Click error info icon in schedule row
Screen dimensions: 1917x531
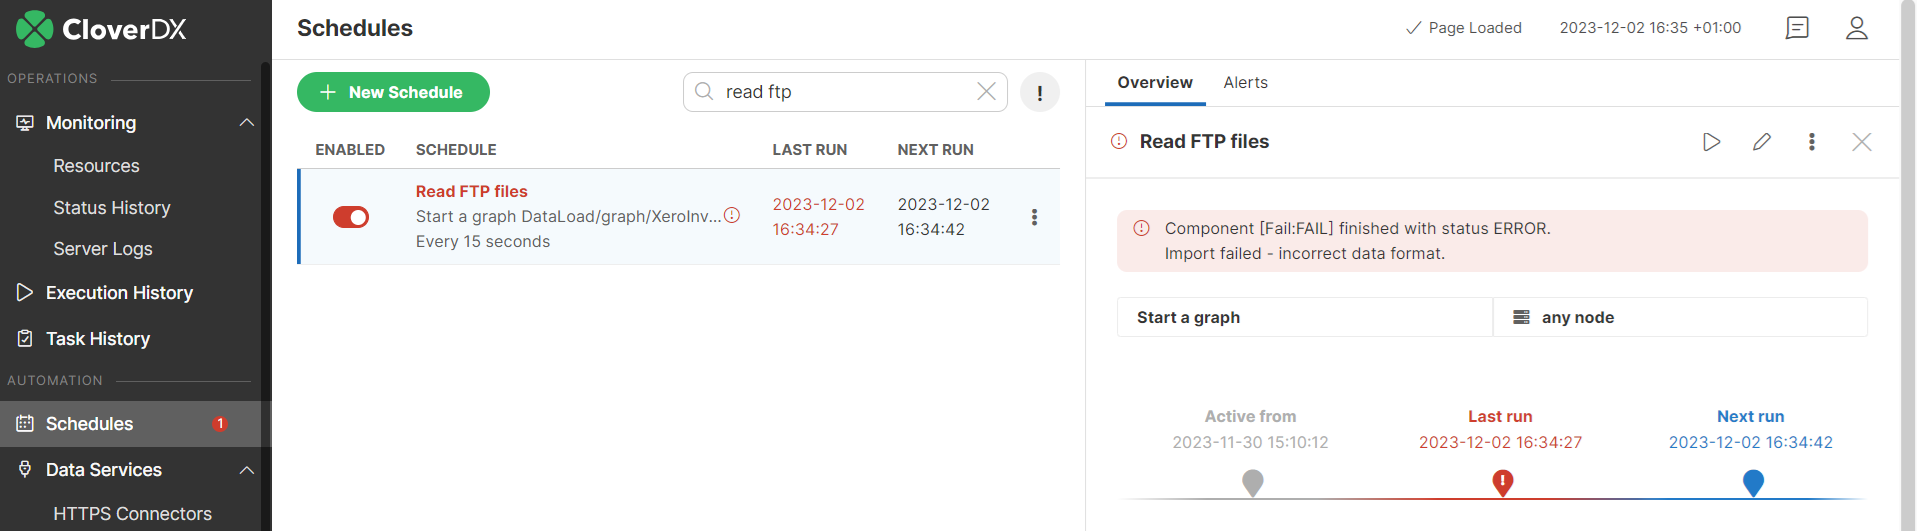click(732, 215)
